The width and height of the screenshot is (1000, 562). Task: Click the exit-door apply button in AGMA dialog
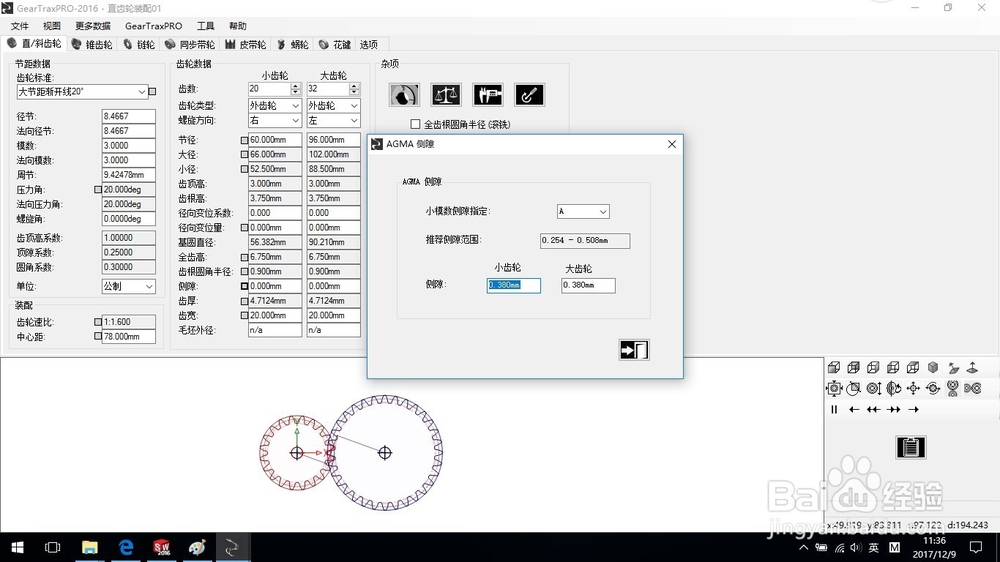pyautogui.click(x=634, y=350)
